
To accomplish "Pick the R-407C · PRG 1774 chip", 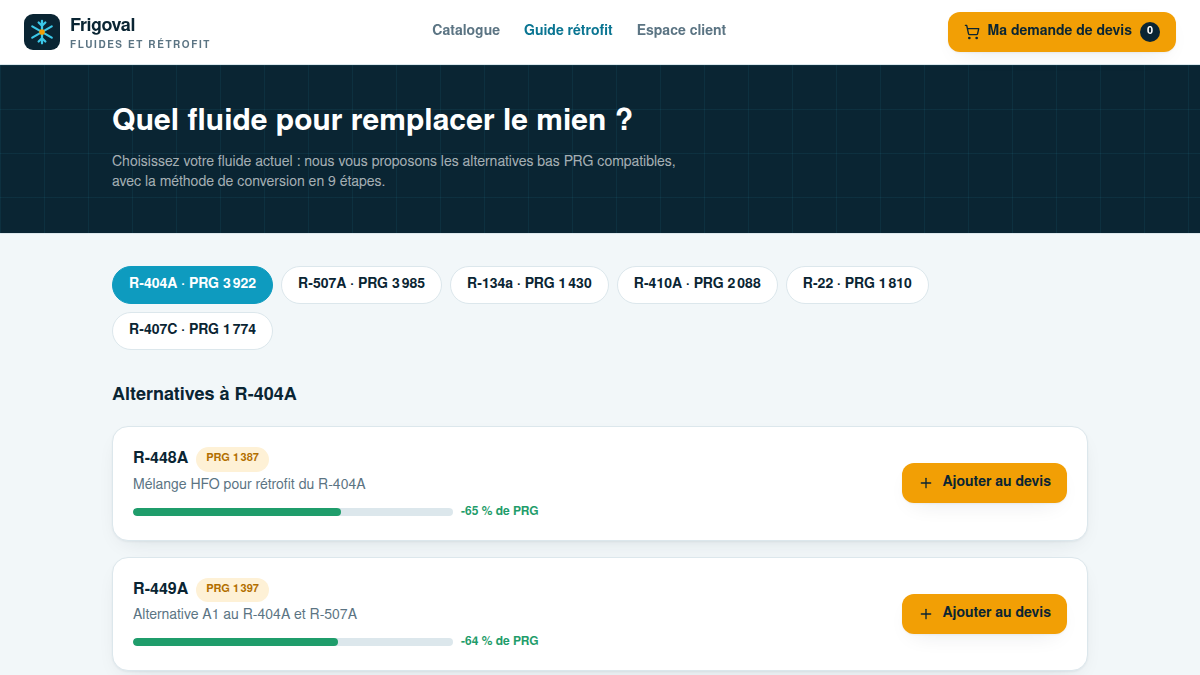I will (x=192, y=330).
